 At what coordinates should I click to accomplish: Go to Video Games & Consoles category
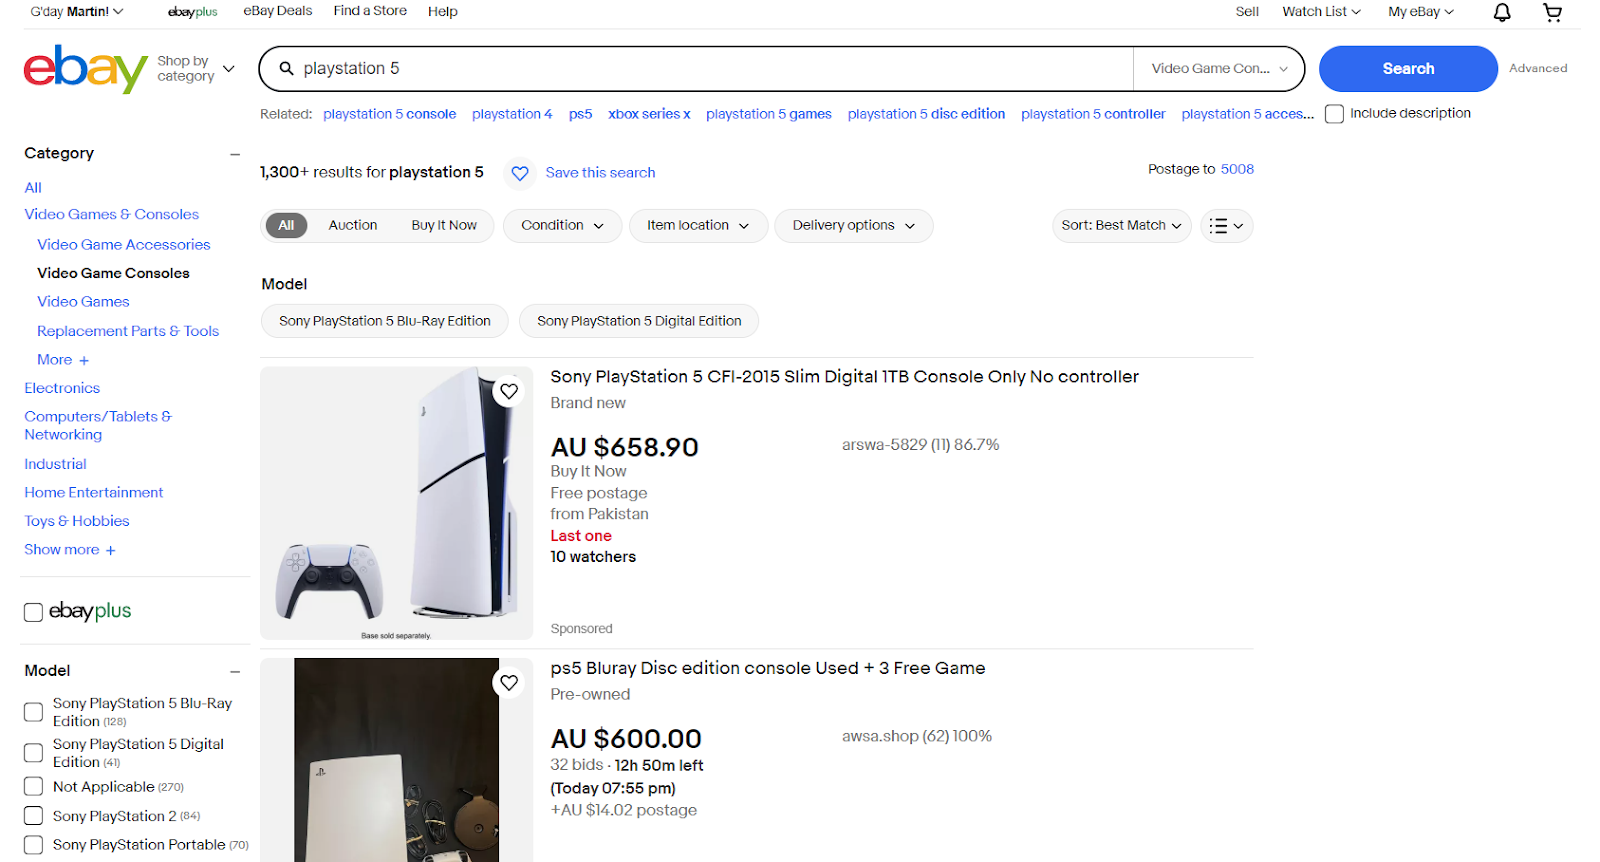[x=112, y=215]
